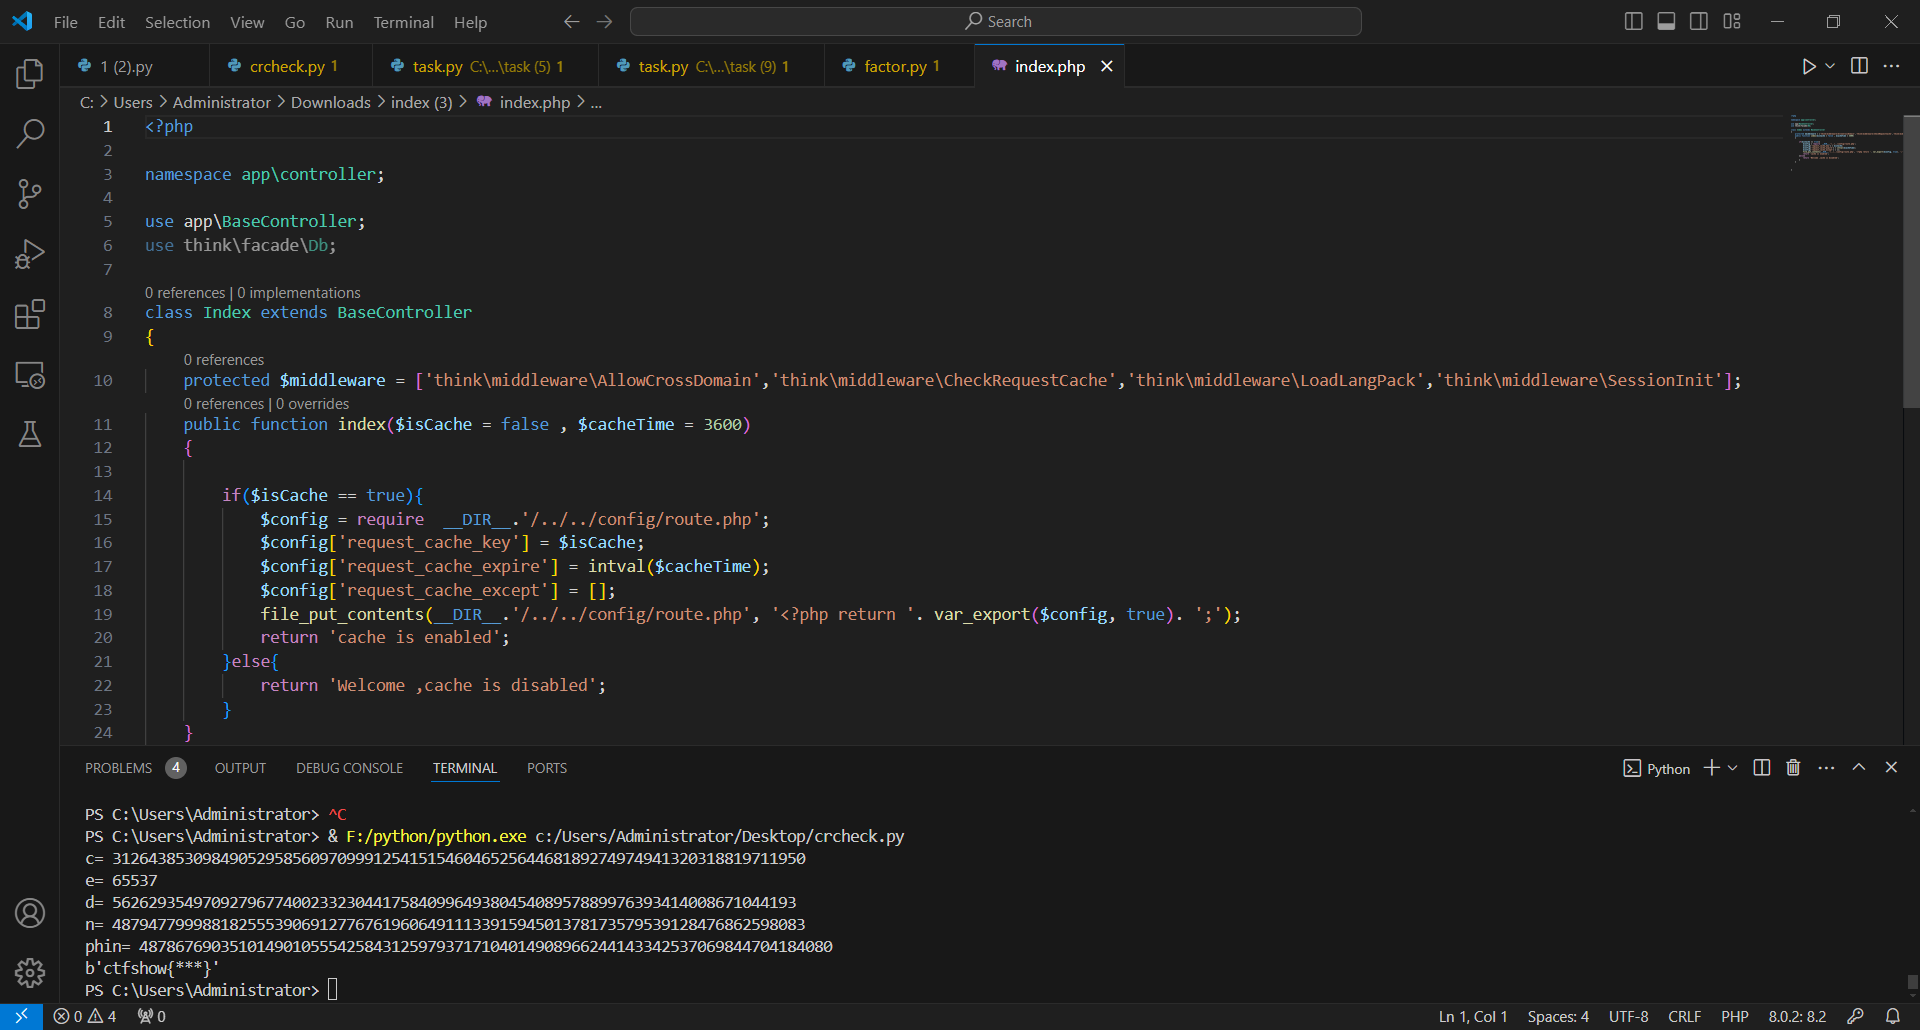The height and width of the screenshot is (1030, 1920).
Task: Open the launch profile dropdown beside plus
Action: 1733,768
